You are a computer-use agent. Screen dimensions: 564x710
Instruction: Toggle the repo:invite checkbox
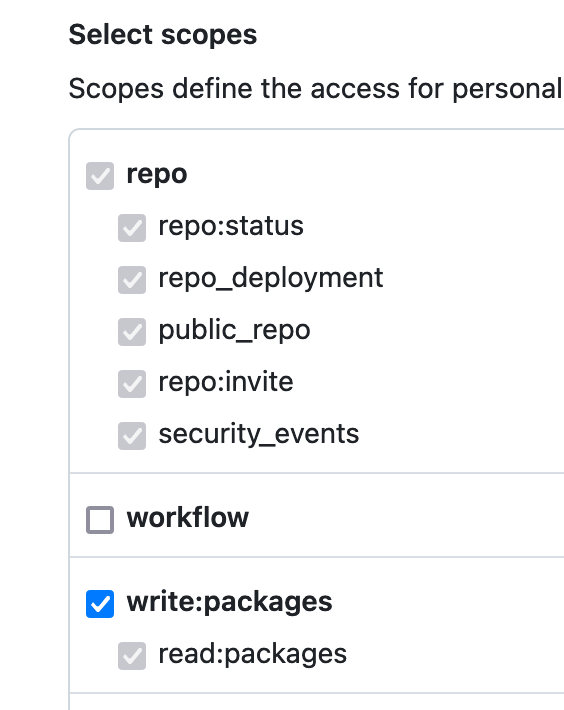point(132,384)
